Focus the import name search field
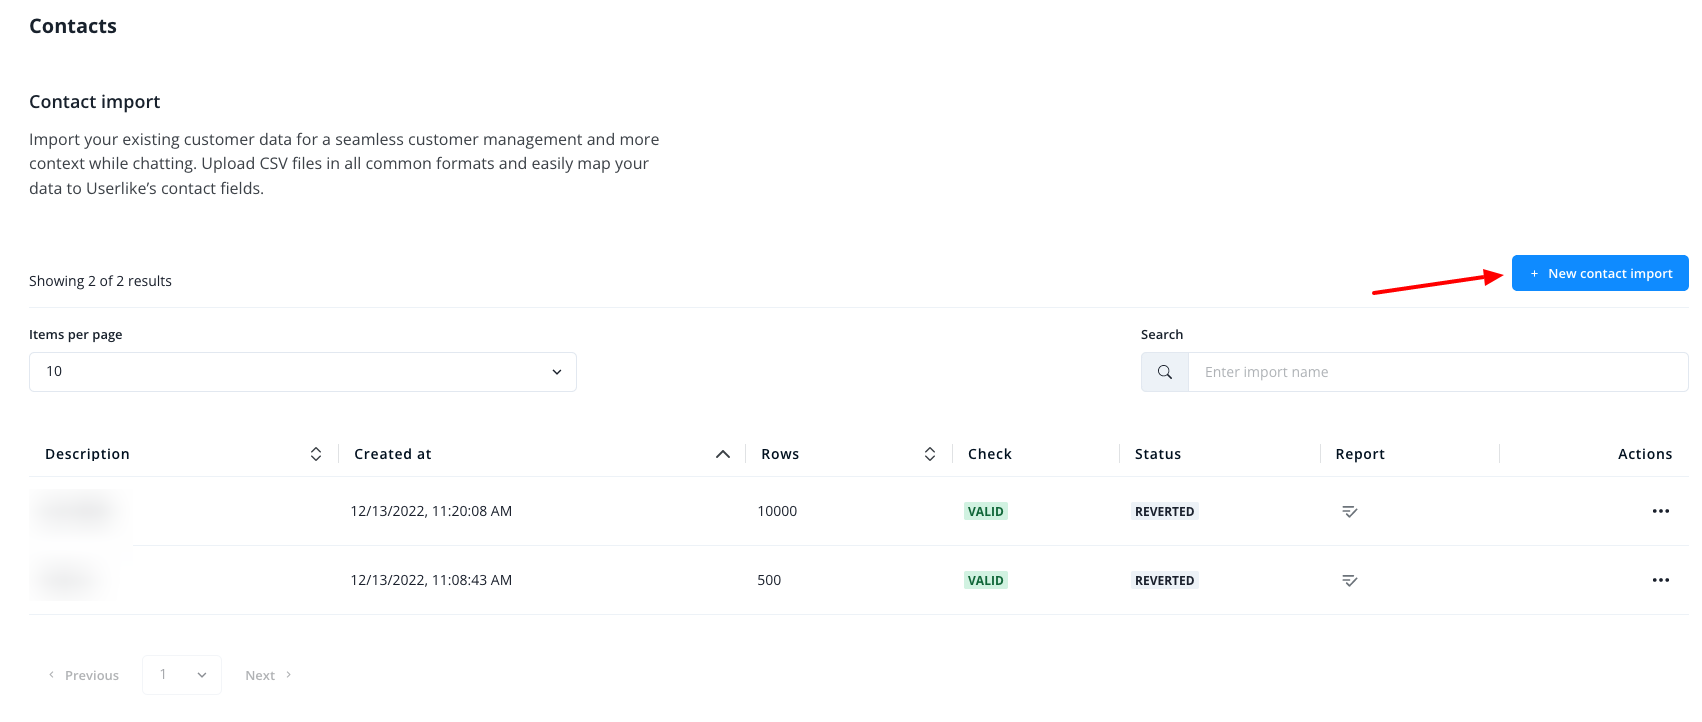1702x722 pixels. click(1437, 372)
